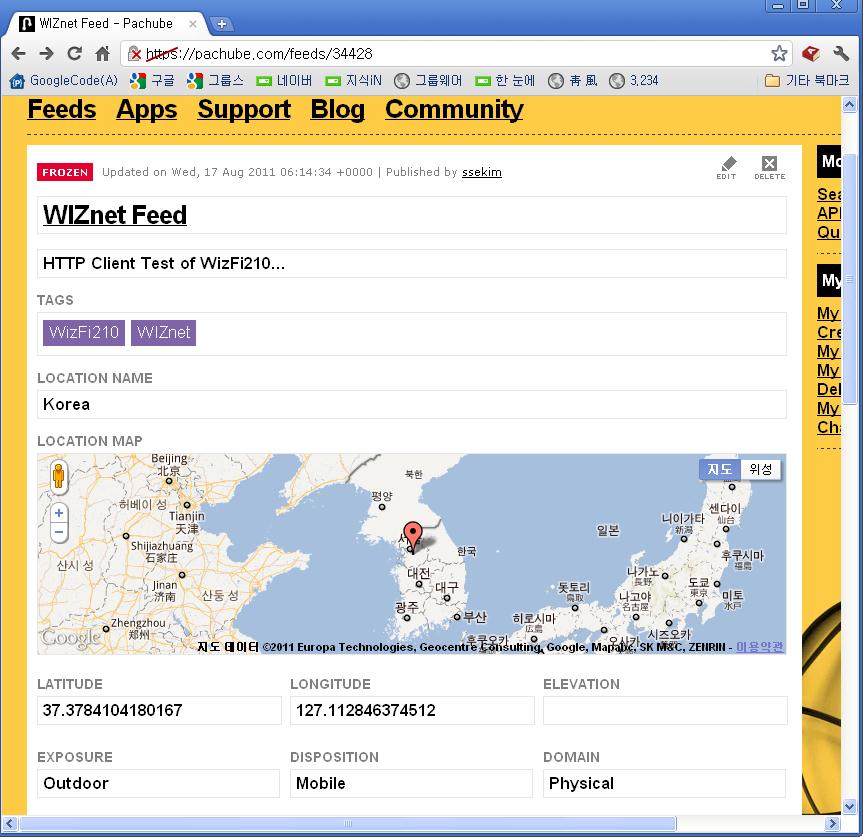
Task: Open the Community navigation item
Action: 454,110
